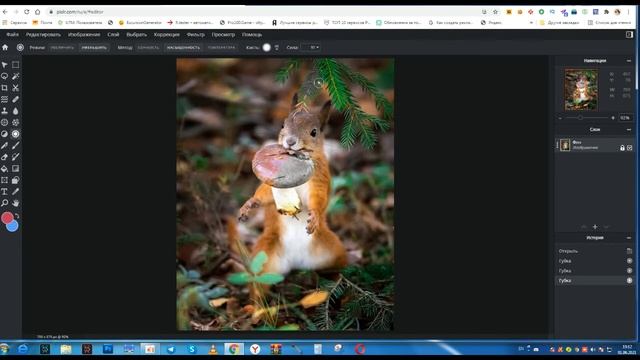
Task: Select the Magic Wand tool
Action: click(16, 76)
